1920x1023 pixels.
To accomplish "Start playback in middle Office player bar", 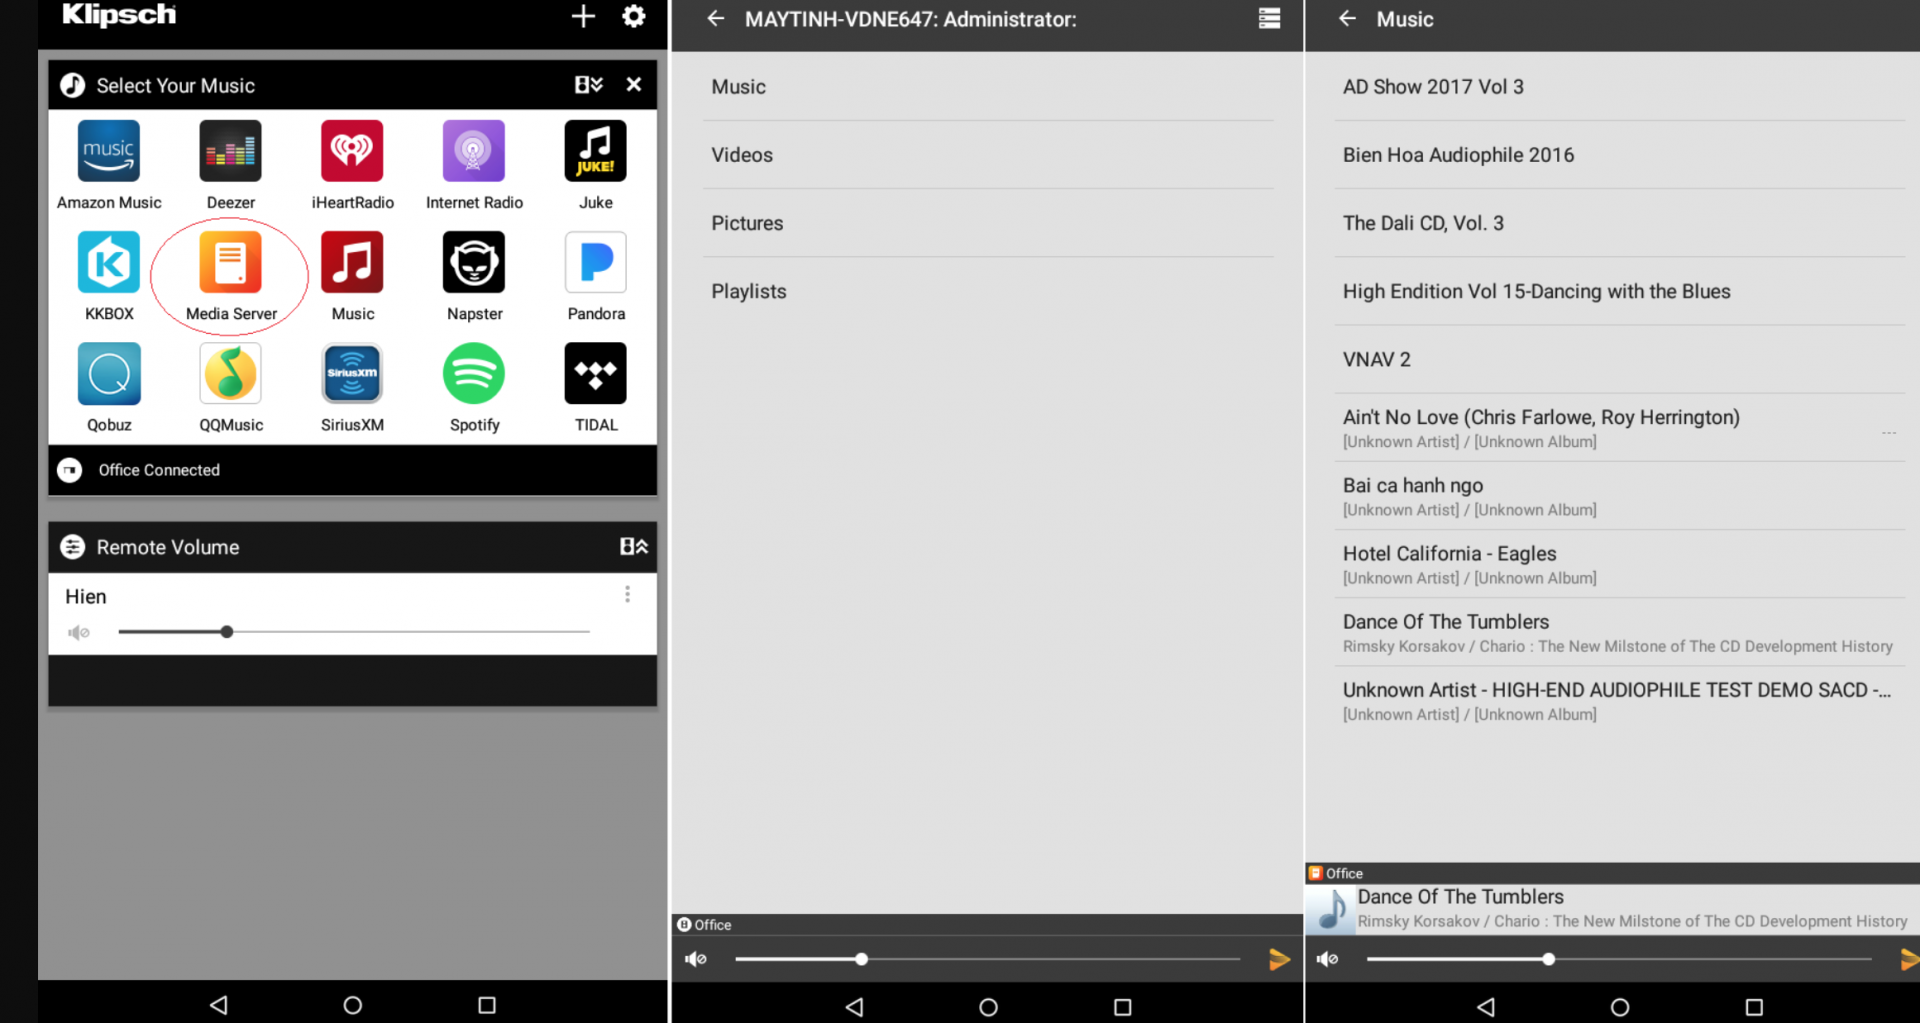I will click(x=1279, y=959).
